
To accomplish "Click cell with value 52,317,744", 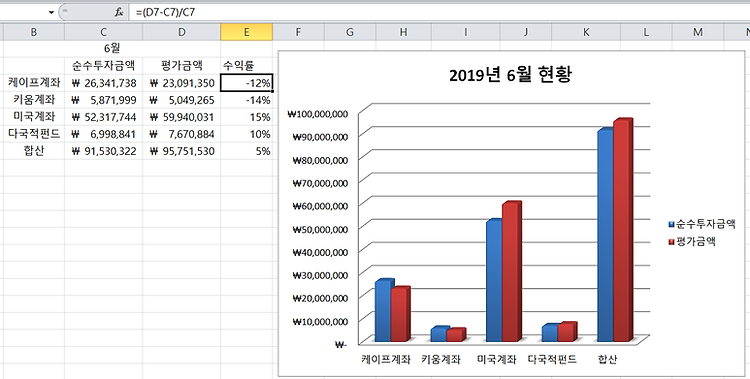I will 103,117.
